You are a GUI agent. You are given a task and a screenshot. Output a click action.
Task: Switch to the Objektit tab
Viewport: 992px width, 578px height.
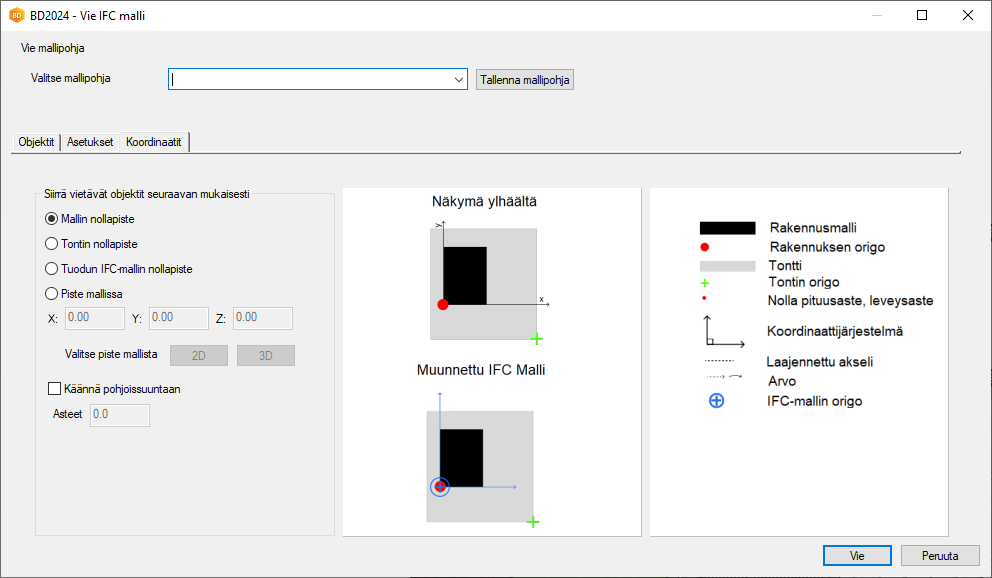[36, 142]
